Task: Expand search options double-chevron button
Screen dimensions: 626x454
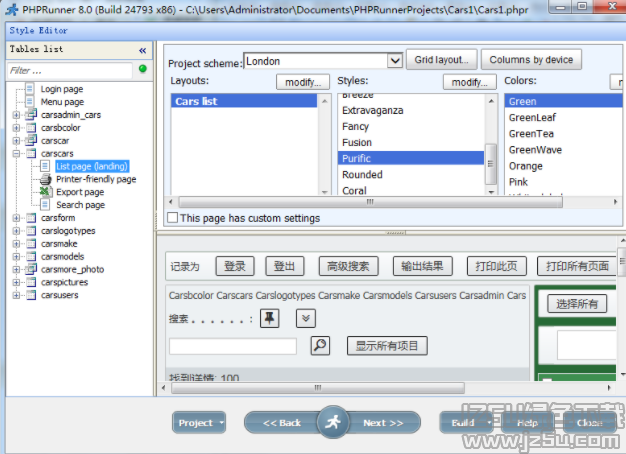Action: pos(306,318)
